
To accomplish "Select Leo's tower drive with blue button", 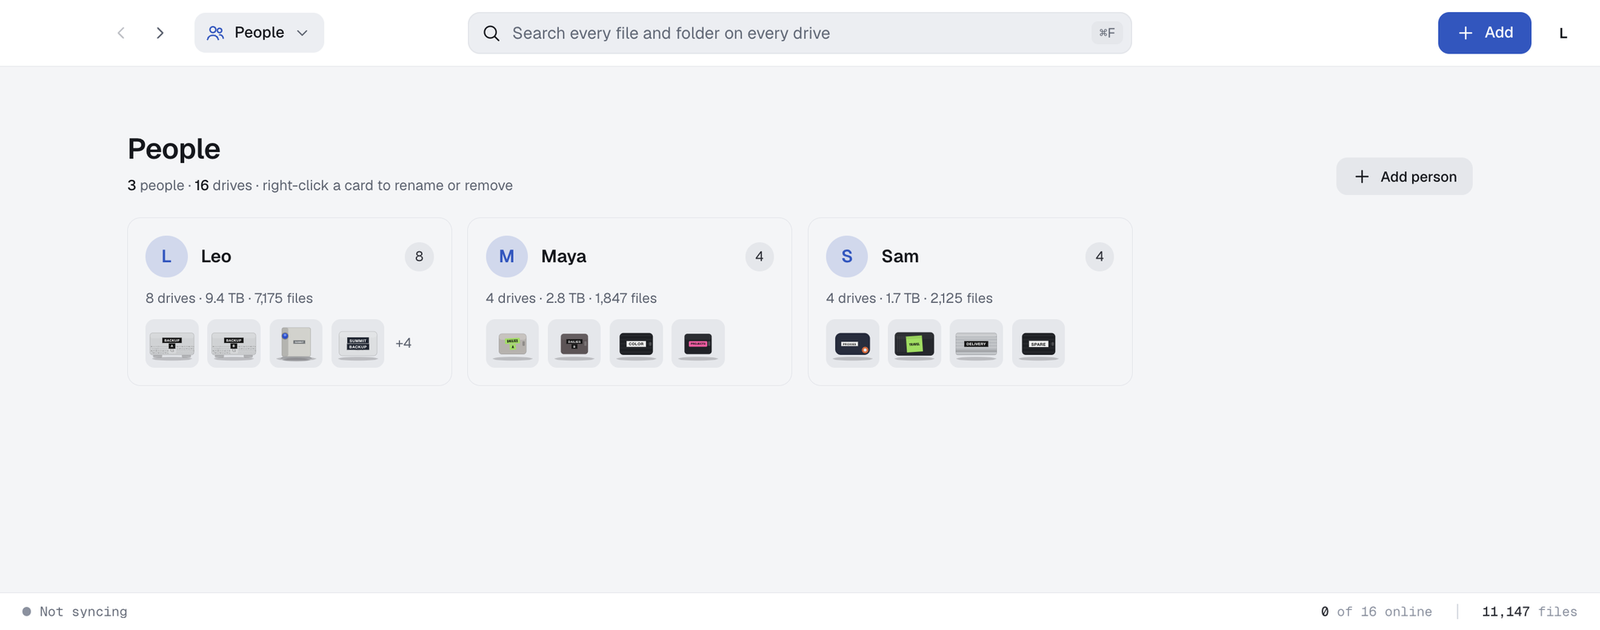I will coord(296,343).
